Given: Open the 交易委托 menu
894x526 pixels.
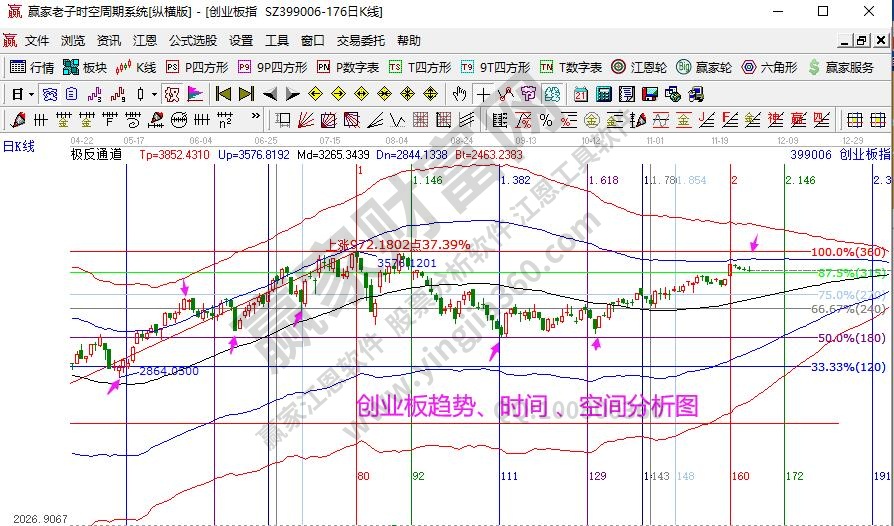Looking at the screenshot, I should pos(360,41).
